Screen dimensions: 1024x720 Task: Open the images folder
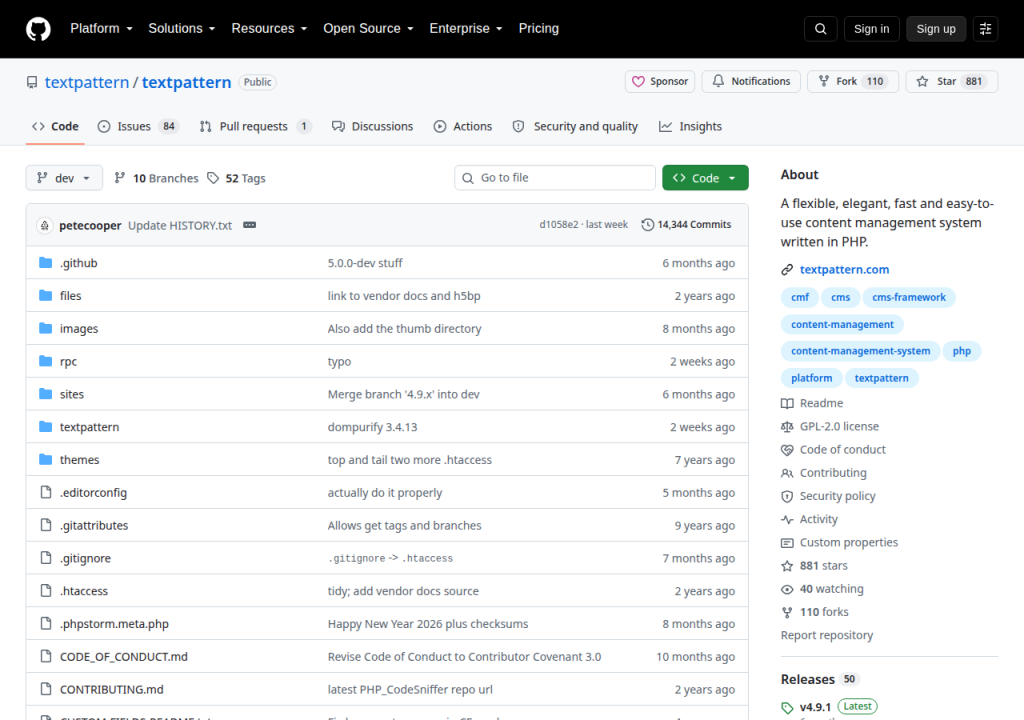(79, 329)
